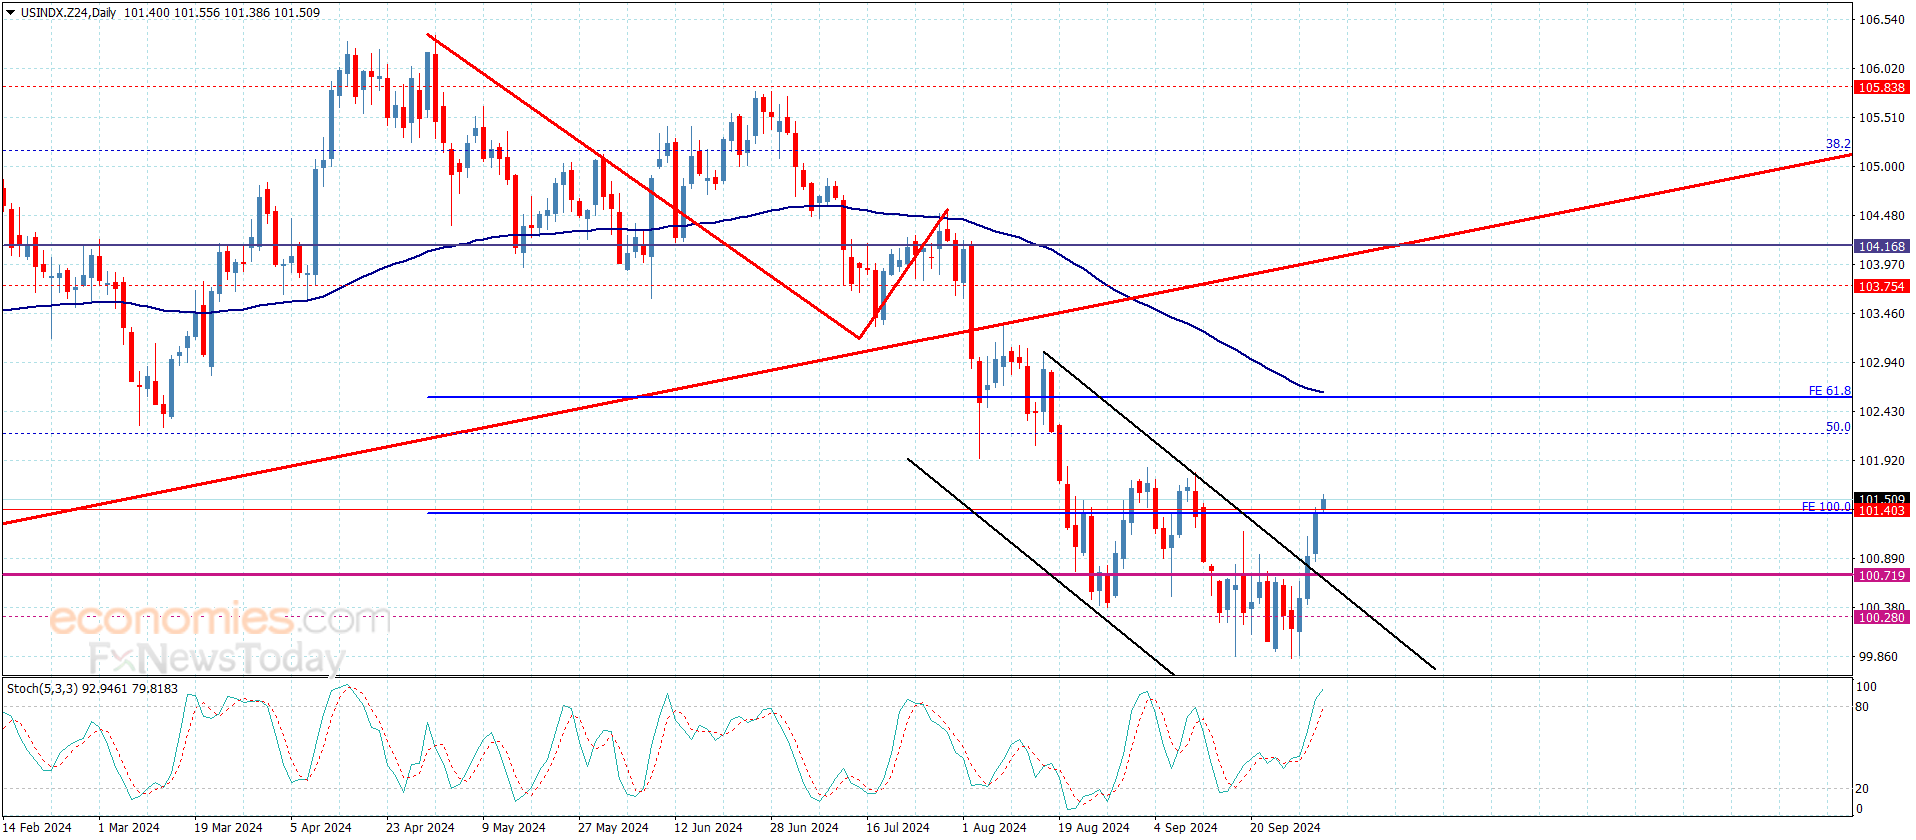Click the 100.890 price axis label

tap(1881, 558)
